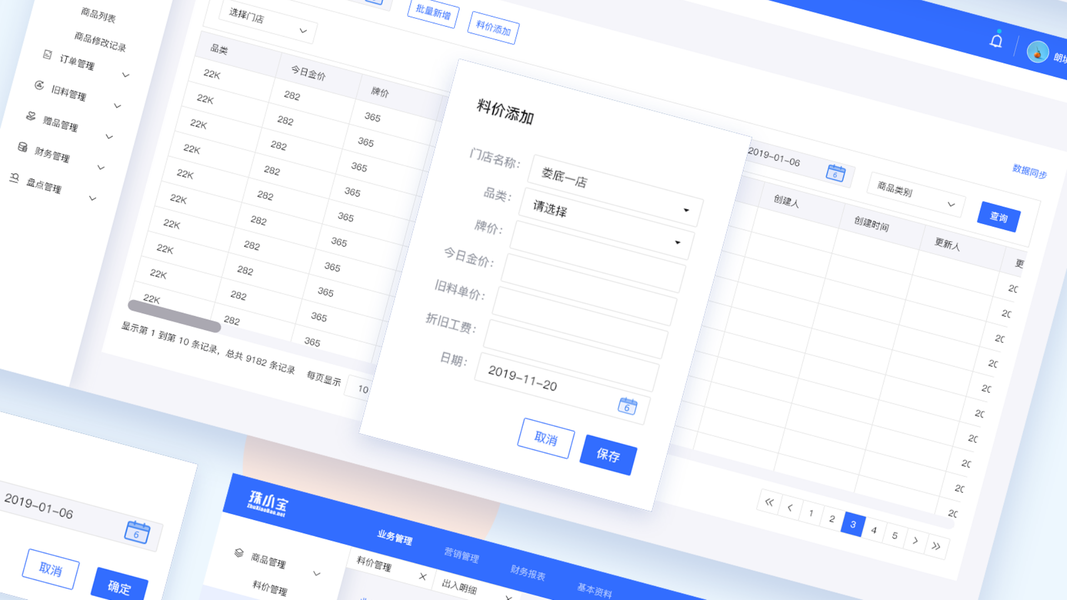Close the 出入明细 tab
This screenshot has width=1067, height=600.
coord(508,597)
